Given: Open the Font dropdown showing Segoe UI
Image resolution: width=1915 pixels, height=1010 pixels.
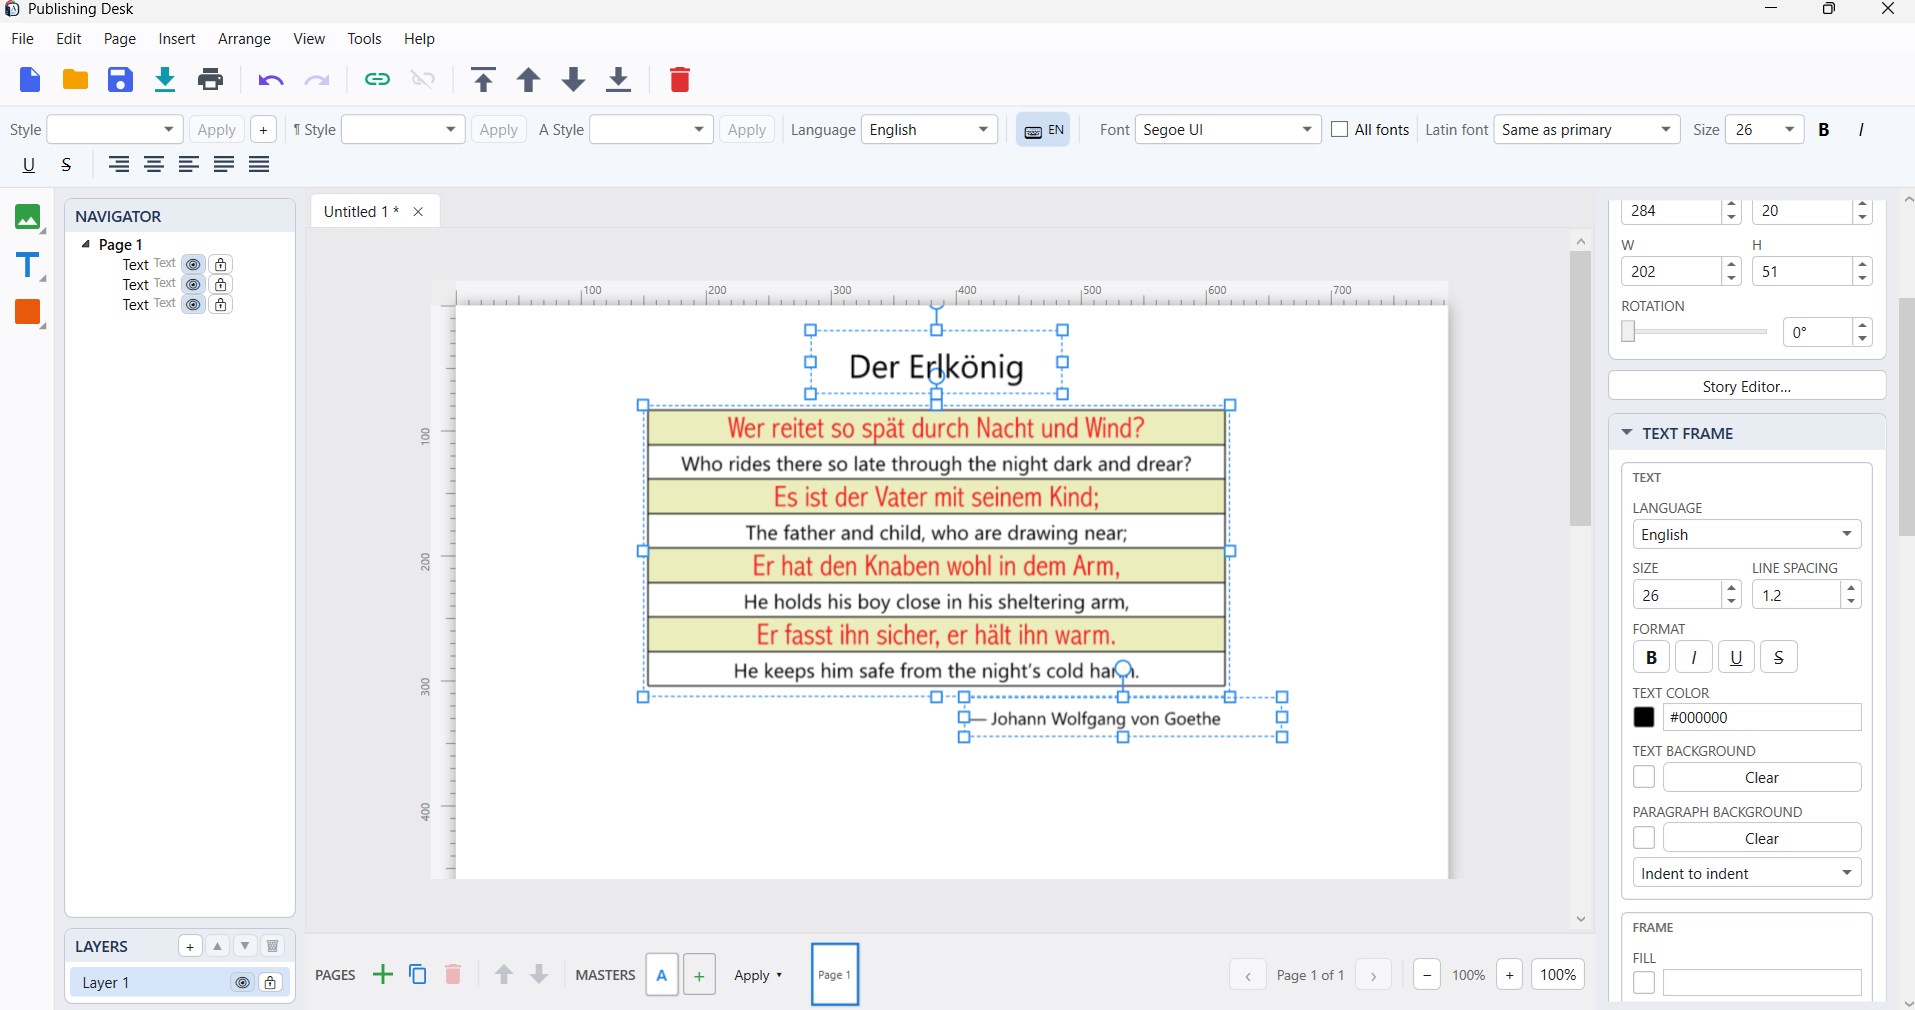Looking at the screenshot, I should tap(1228, 130).
